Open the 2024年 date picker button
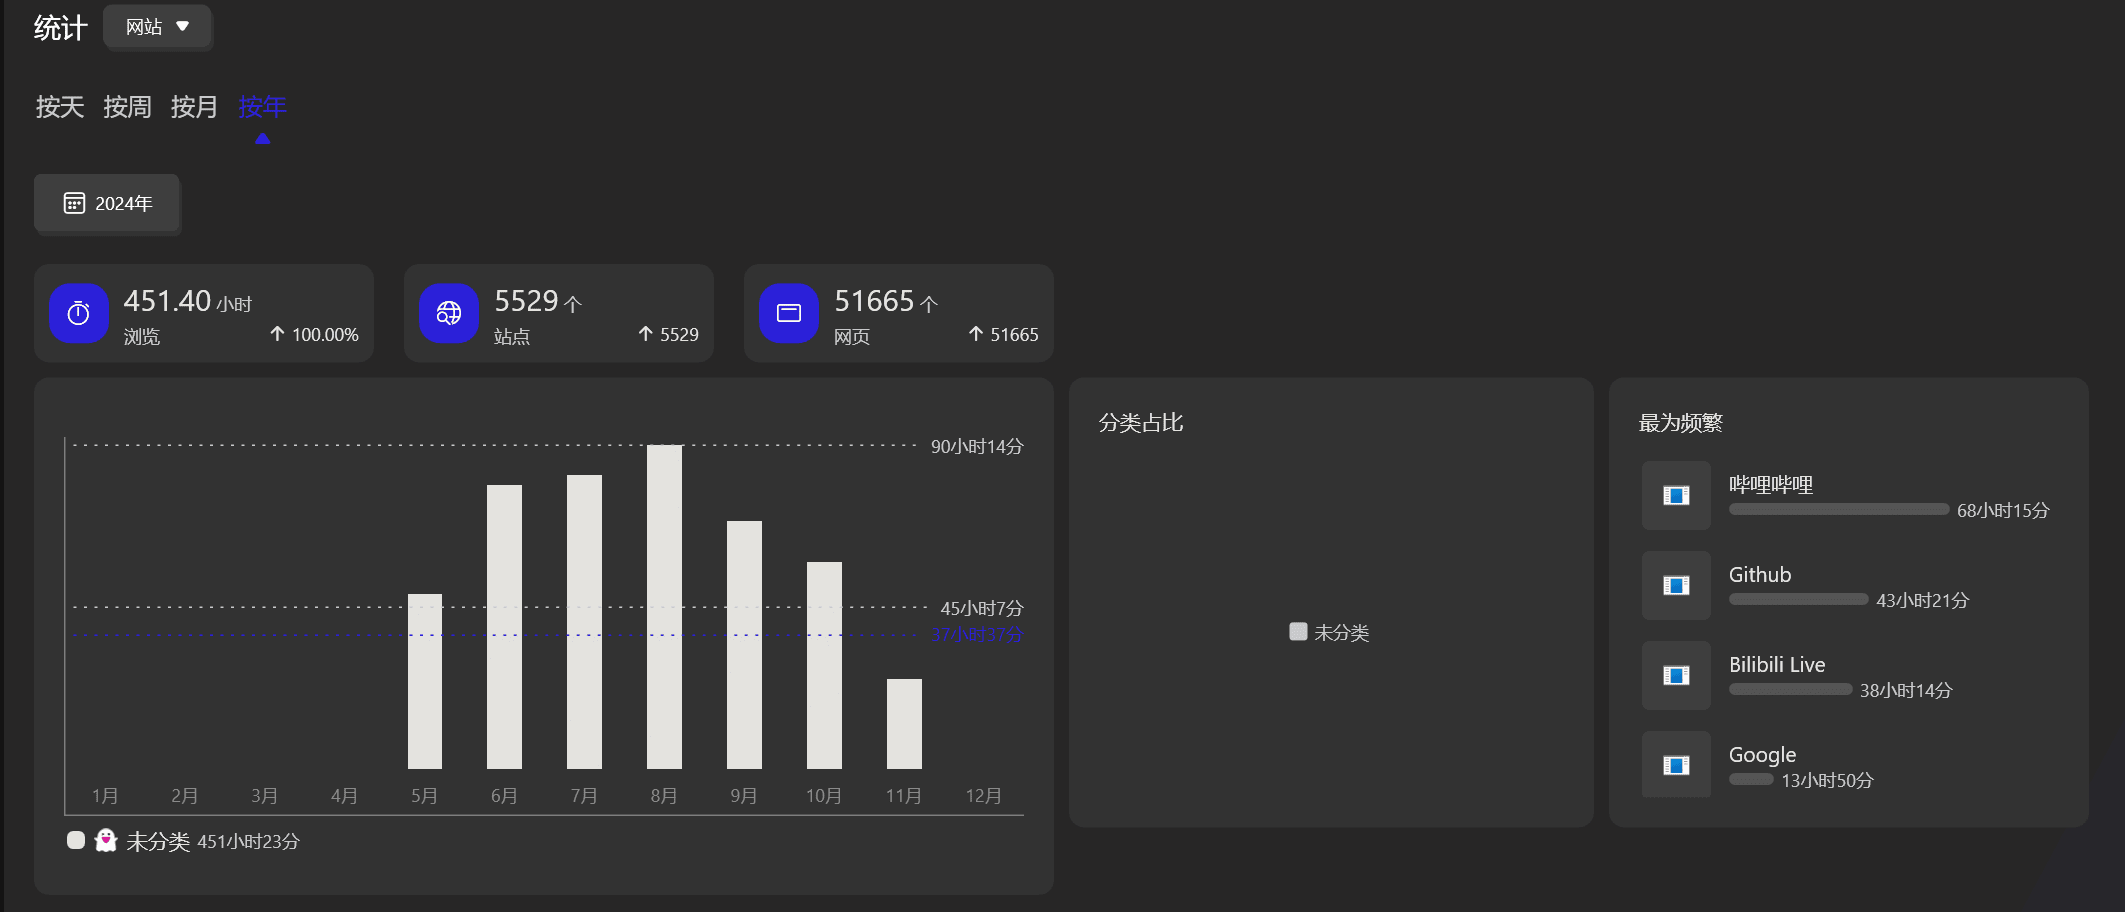The width and height of the screenshot is (2125, 912). [107, 203]
